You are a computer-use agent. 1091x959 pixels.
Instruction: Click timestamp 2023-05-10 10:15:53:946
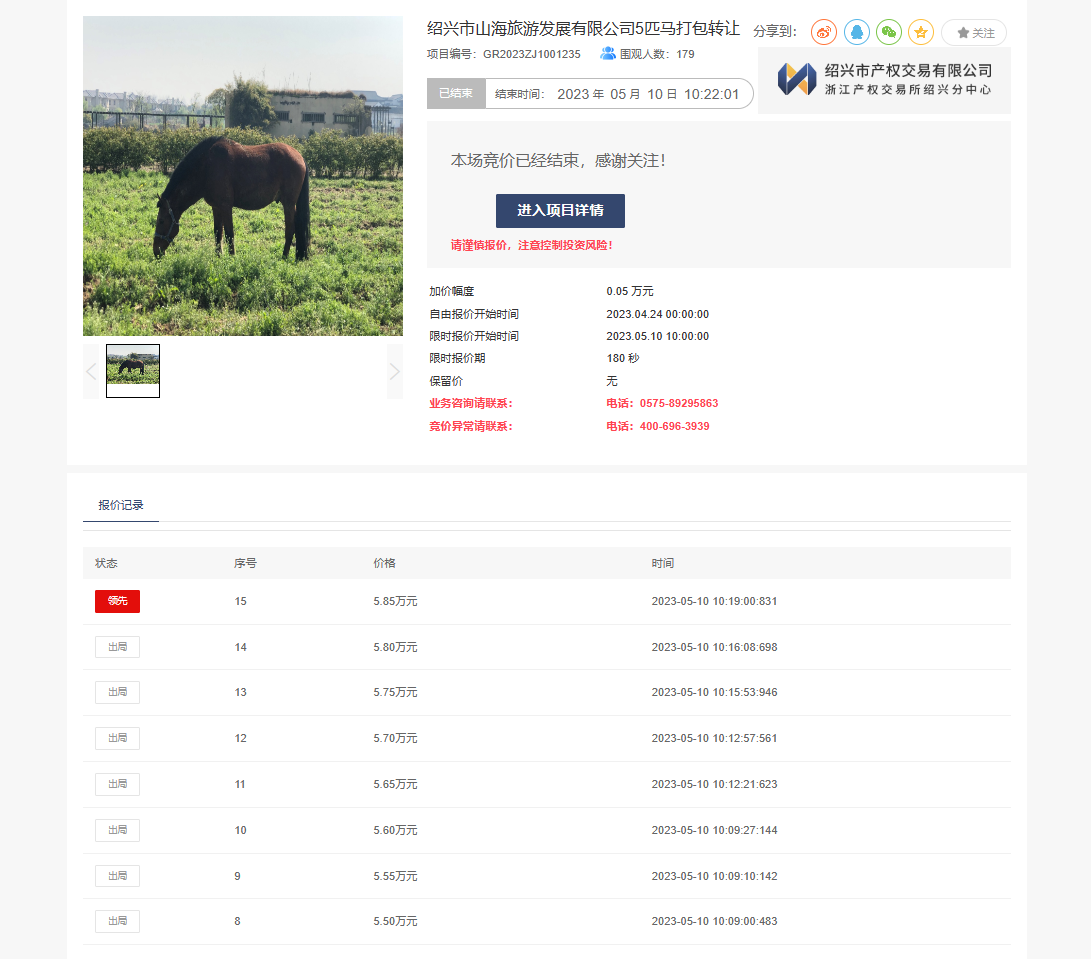[715, 692]
